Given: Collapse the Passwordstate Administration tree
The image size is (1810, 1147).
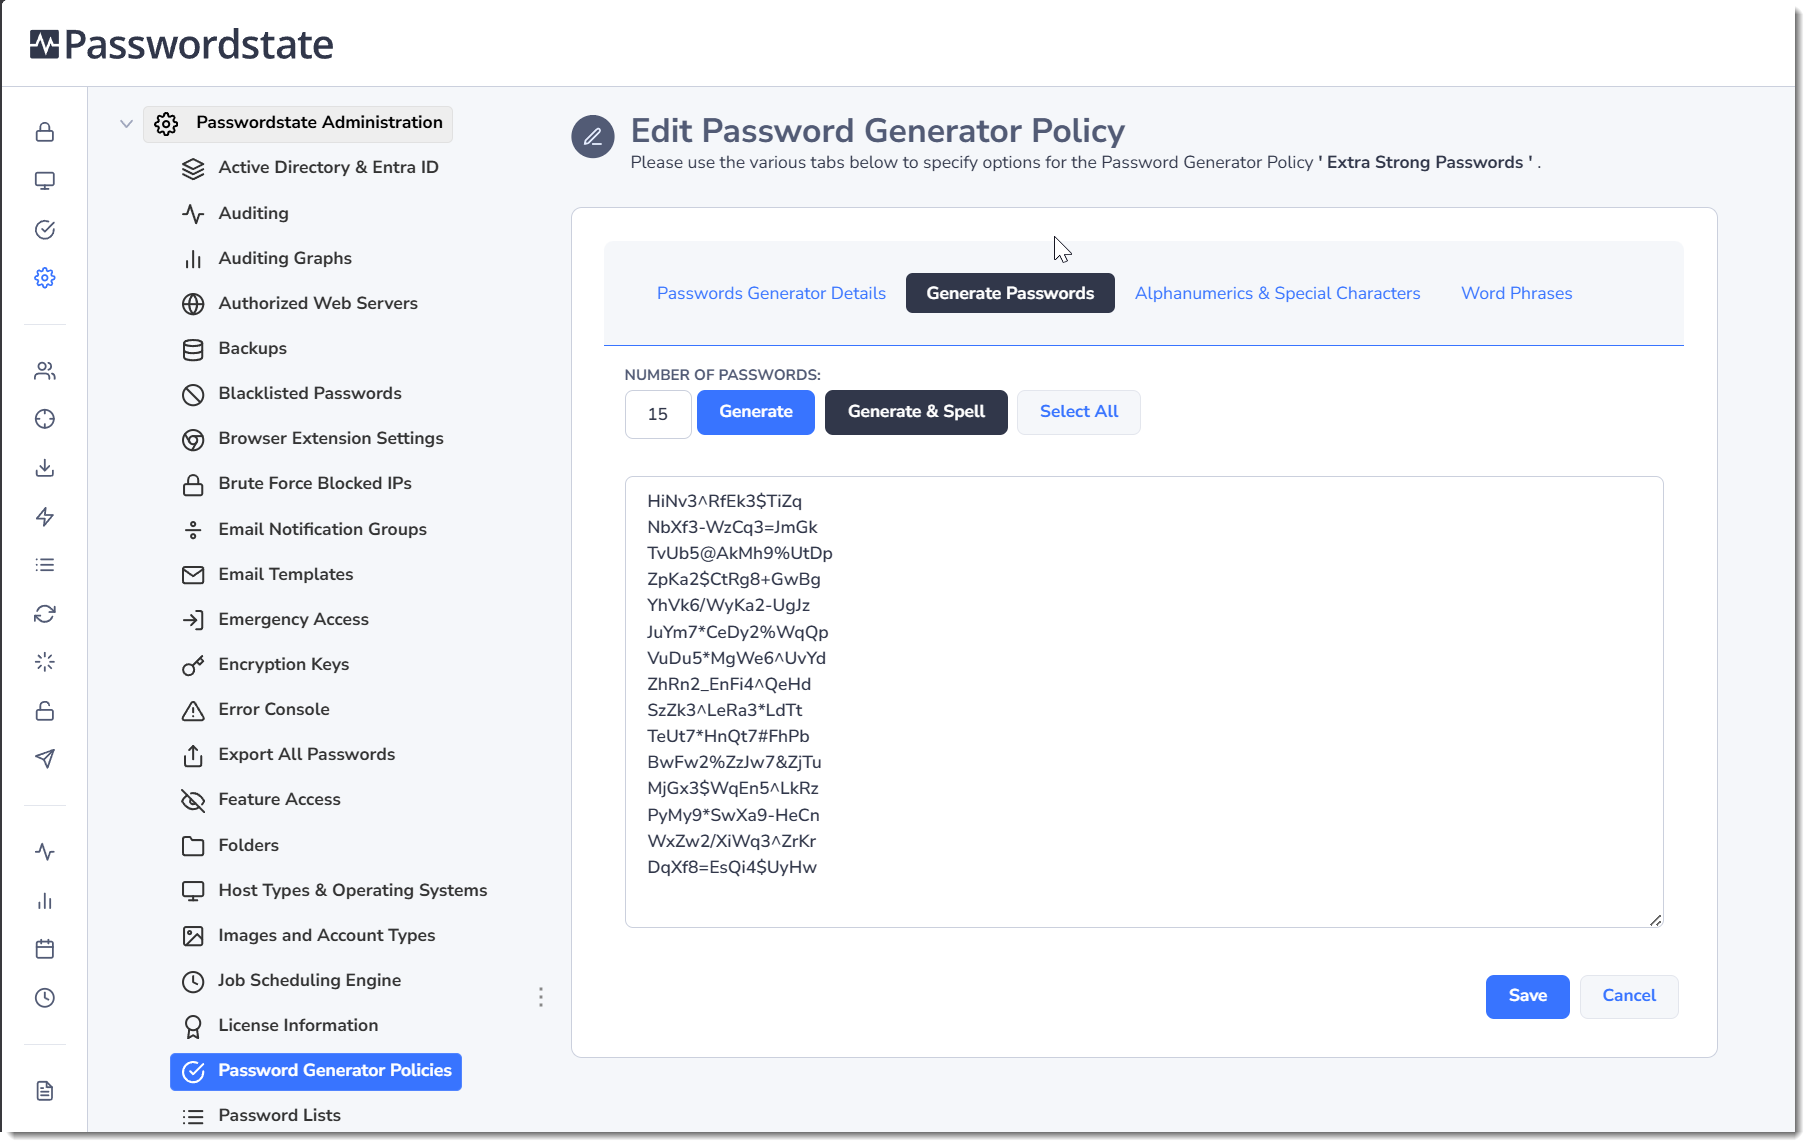Looking at the screenshot, I should click(x=126, y=124).
